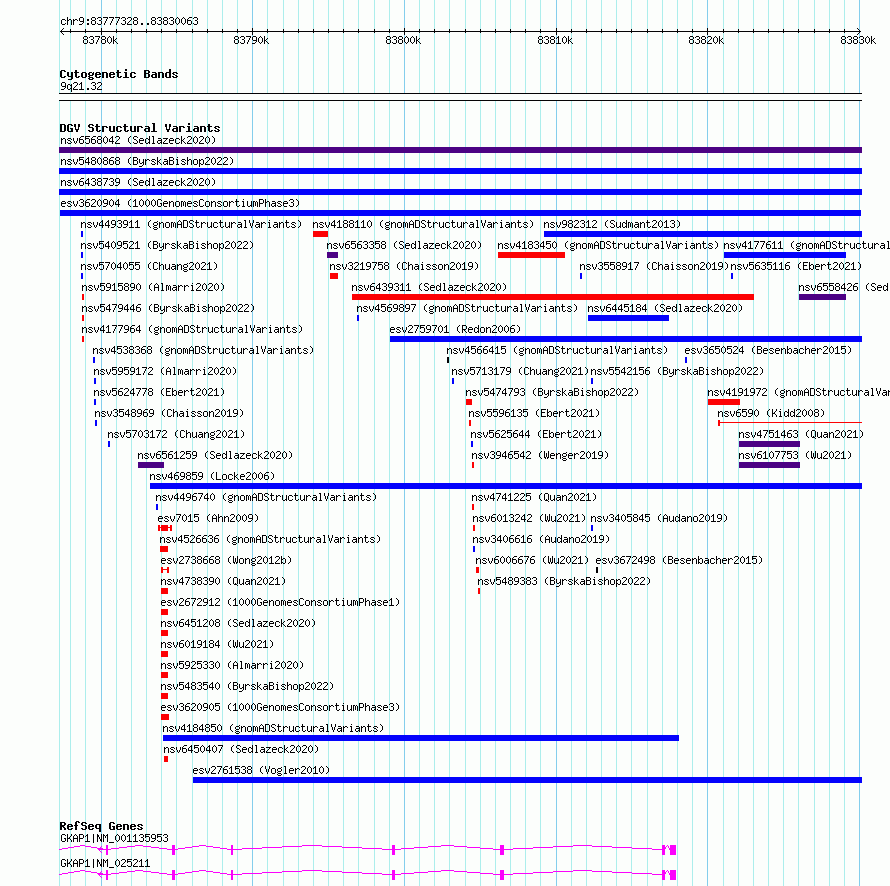Open the nsv6438739 (Sedlazeck2020) variant
The height and width of the screenshot is (886, 890).
(138, 182)
